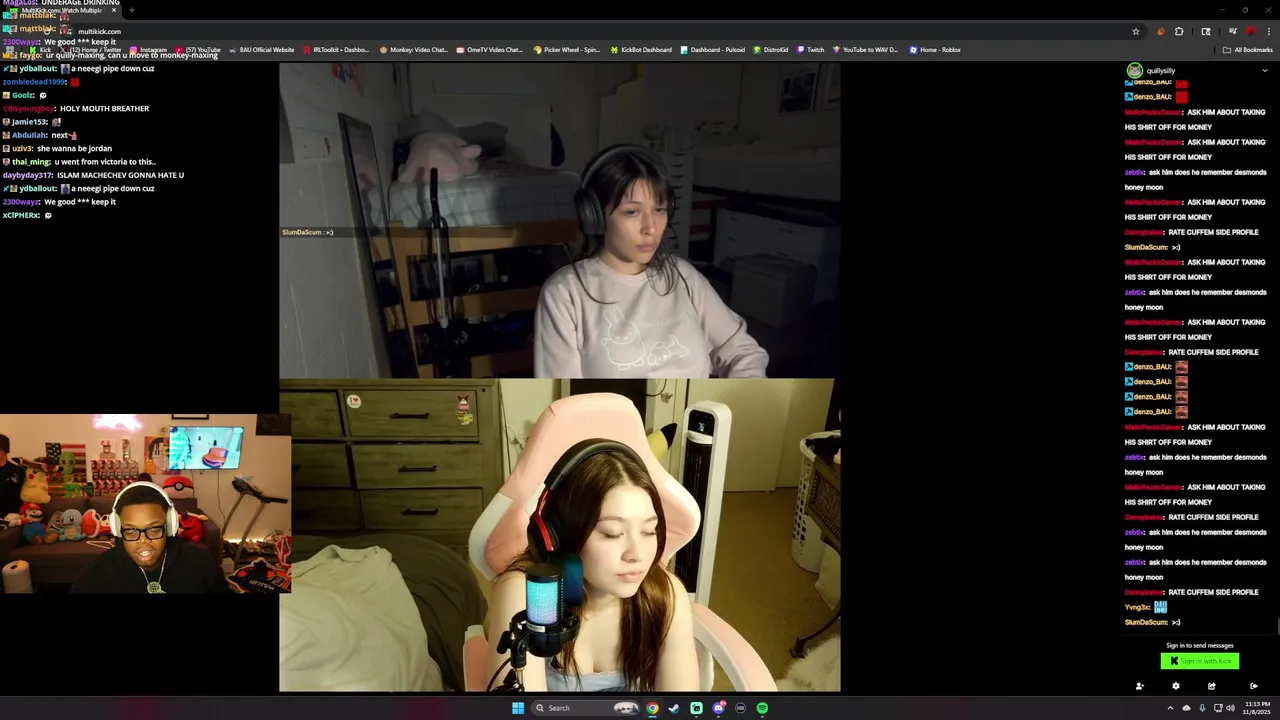This screenshot has height=720, width=1280.
Task: Open the KickBot Dashboard bookmark
Action: coord(641,50)
